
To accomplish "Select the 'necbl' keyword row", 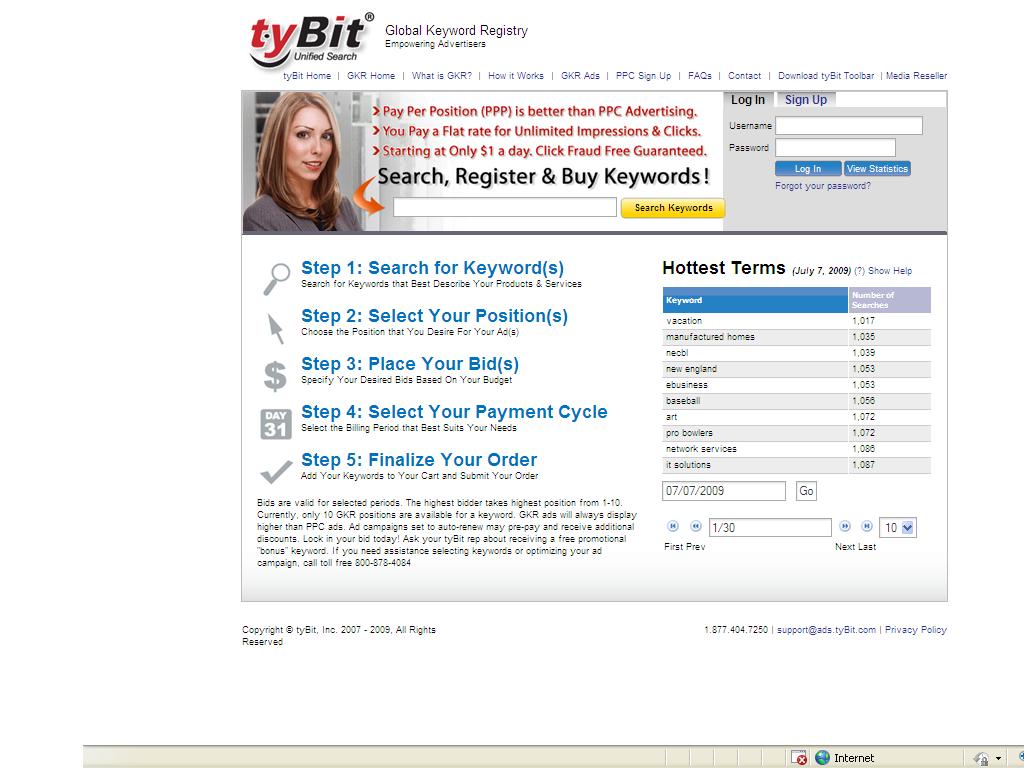I will (797, 353).
